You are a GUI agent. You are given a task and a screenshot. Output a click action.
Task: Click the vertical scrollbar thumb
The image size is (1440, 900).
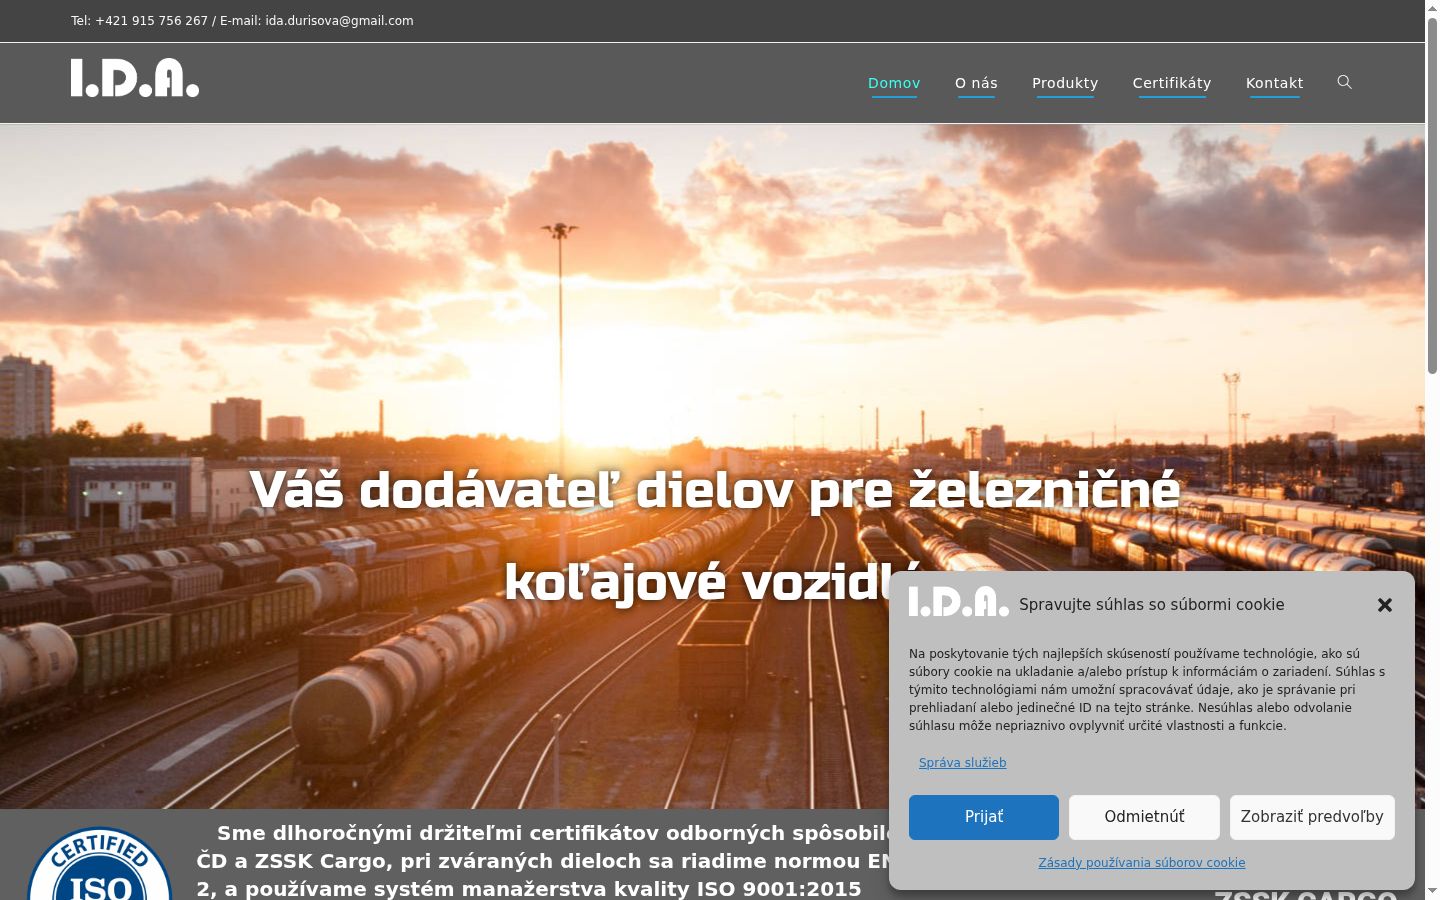(x=1432, y=196)
